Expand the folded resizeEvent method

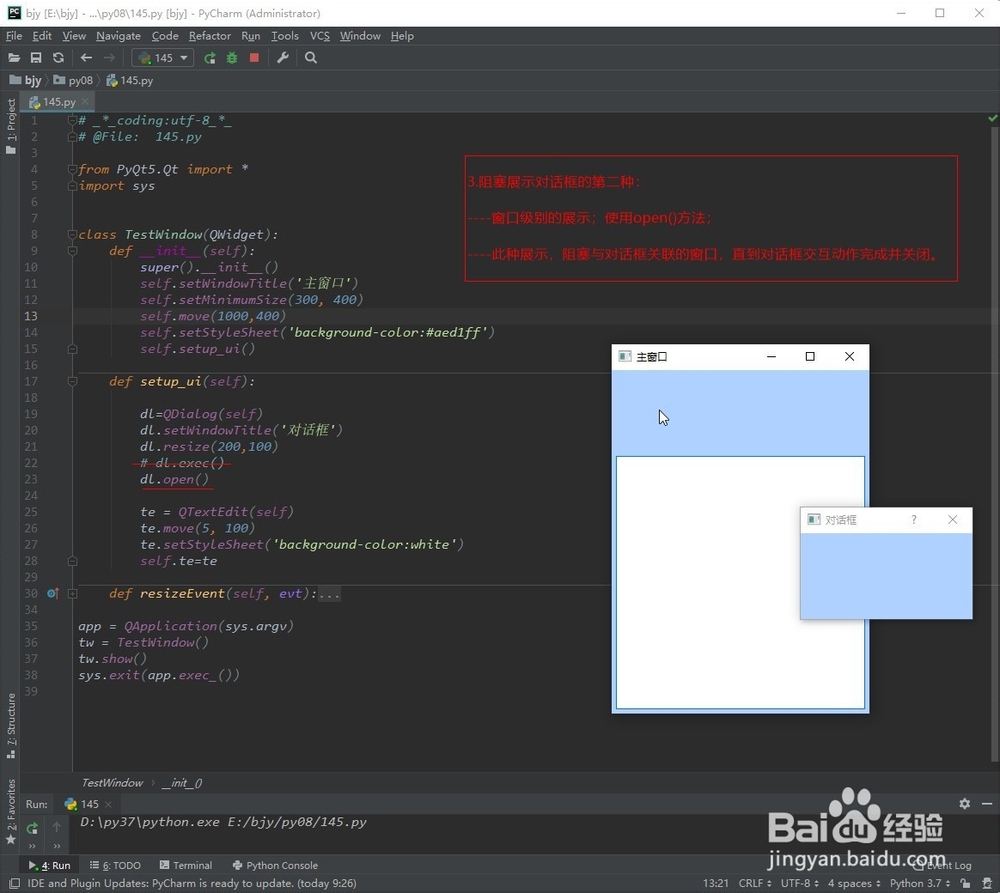(x=72, y=594)
